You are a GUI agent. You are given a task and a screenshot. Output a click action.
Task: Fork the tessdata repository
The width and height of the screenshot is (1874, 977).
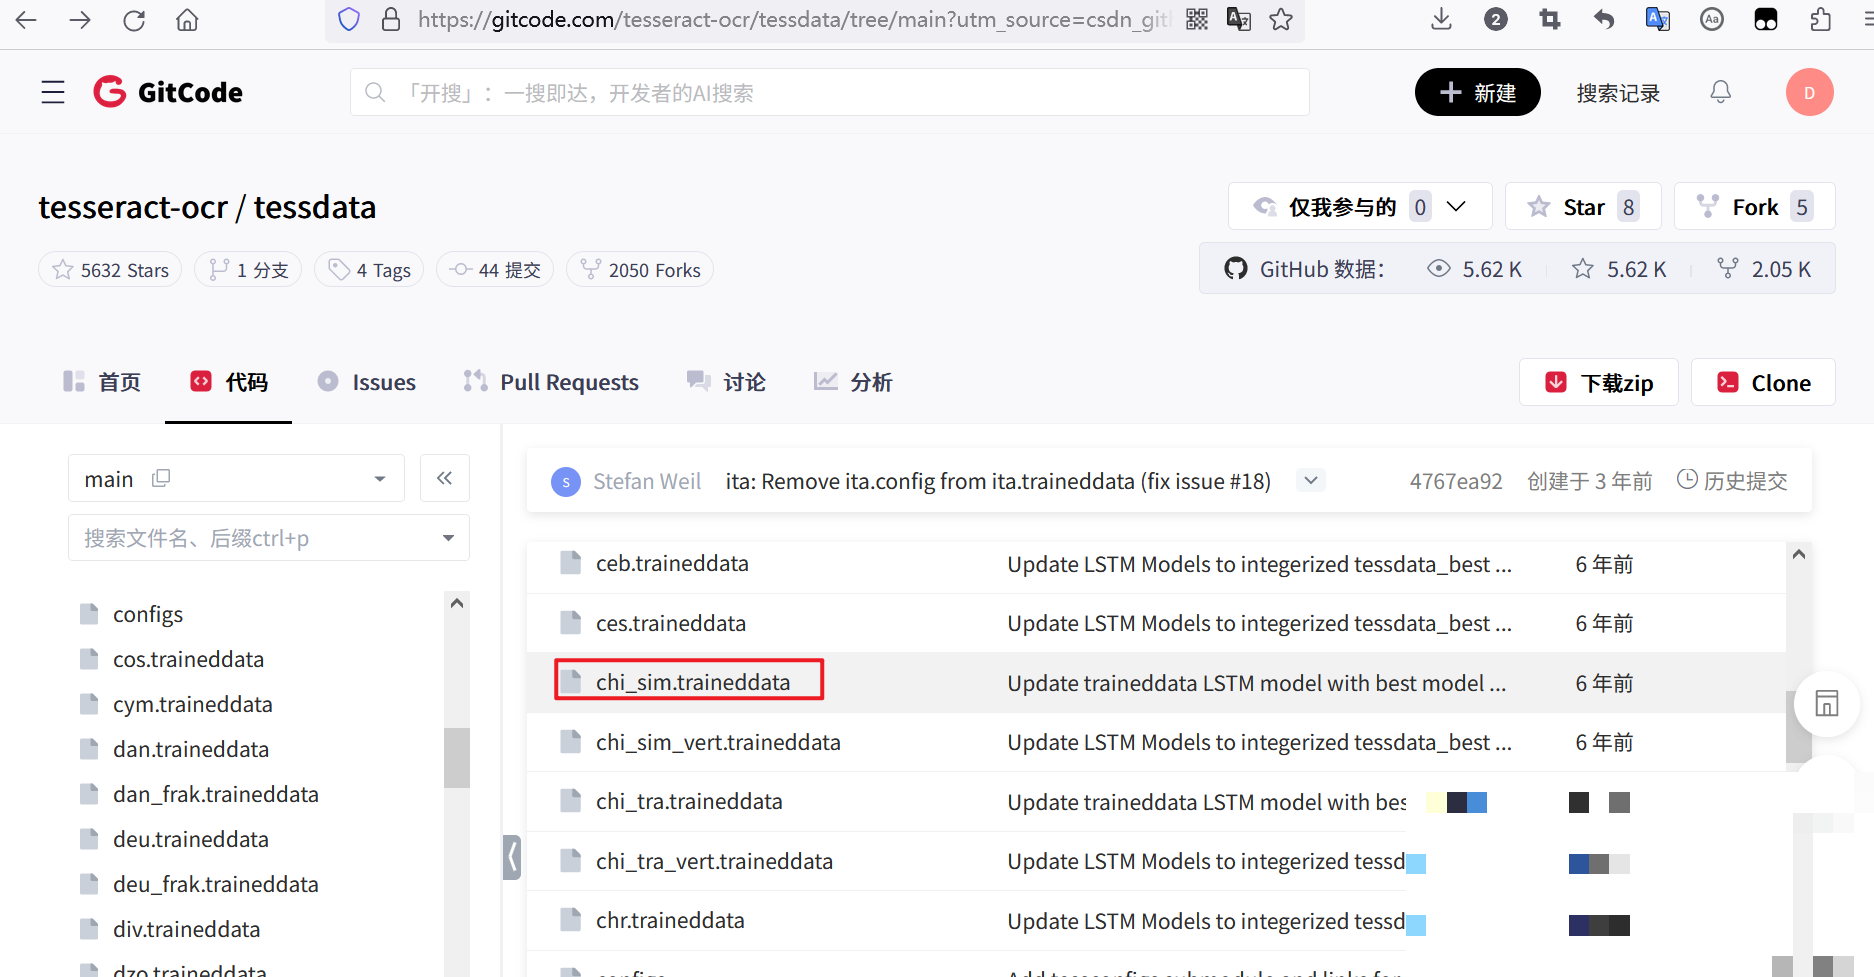pos(1753,207)
